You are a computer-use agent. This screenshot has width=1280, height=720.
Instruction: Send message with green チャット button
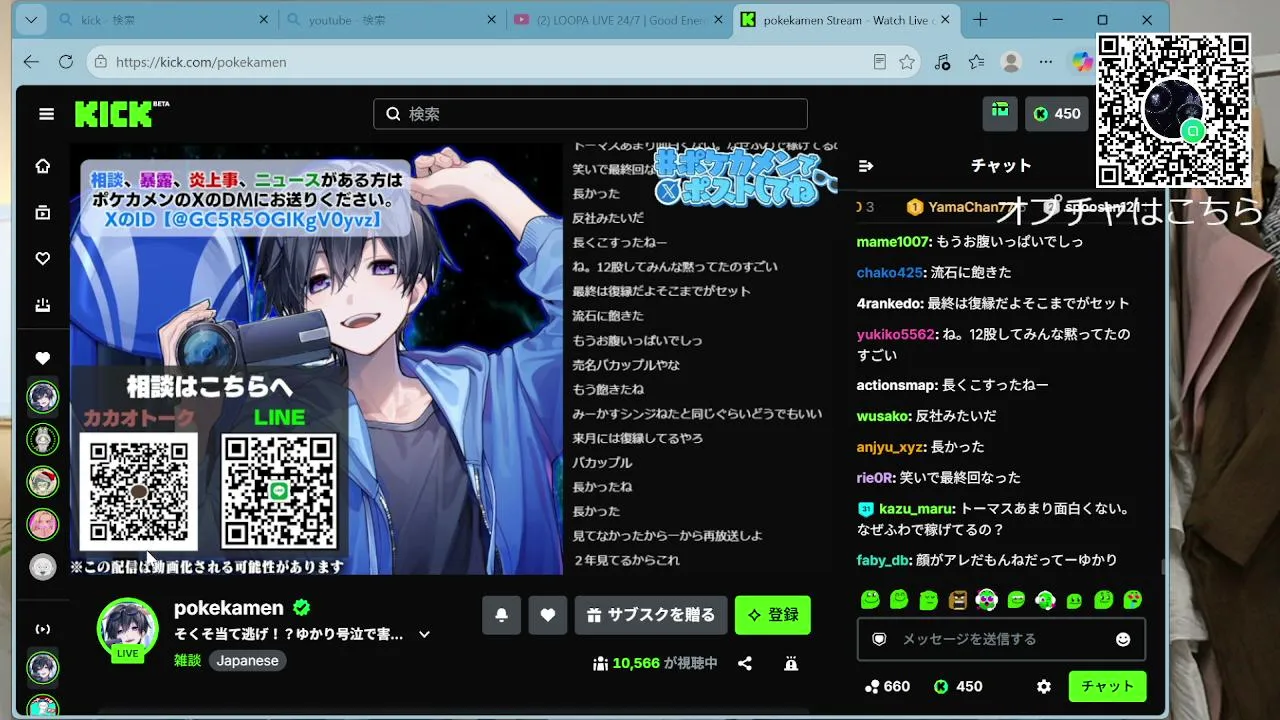1107,687
